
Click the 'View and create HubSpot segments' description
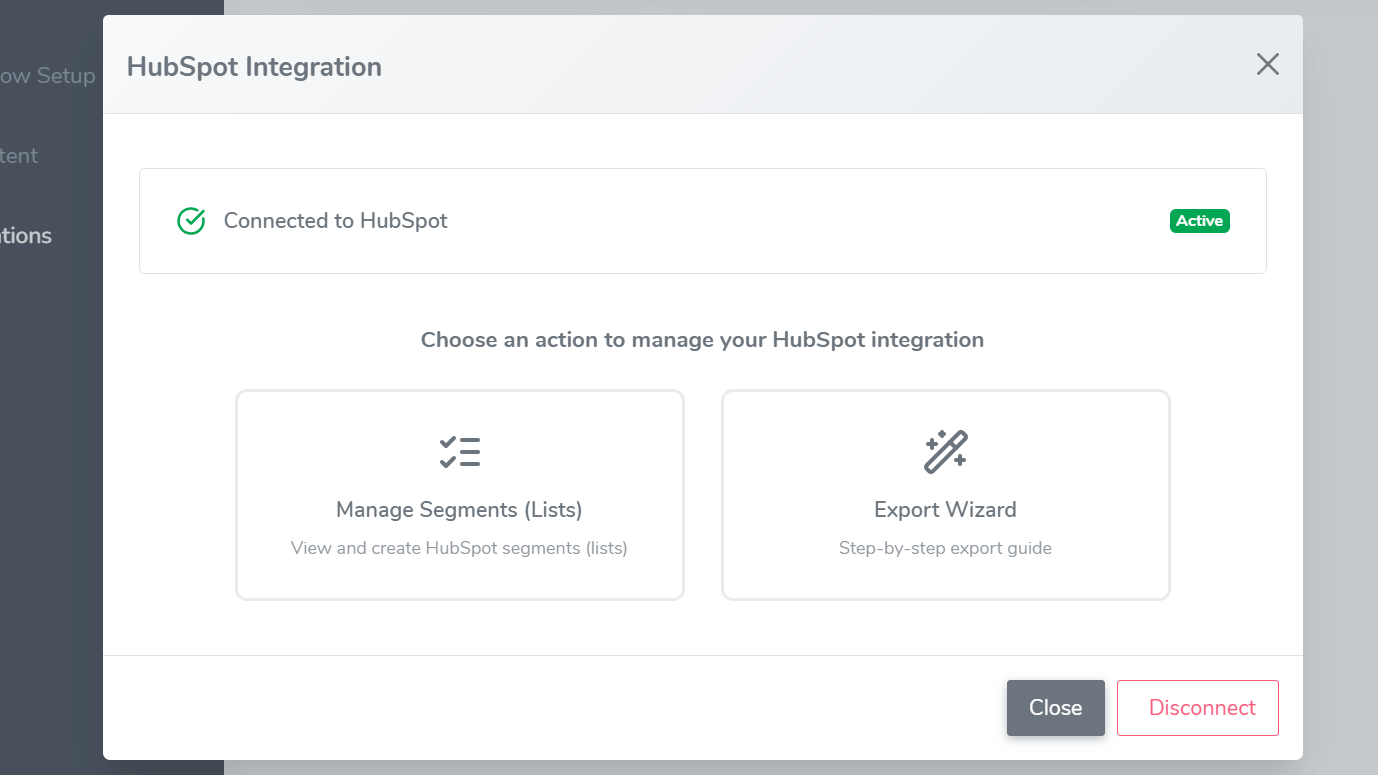[x=459, y=547]
